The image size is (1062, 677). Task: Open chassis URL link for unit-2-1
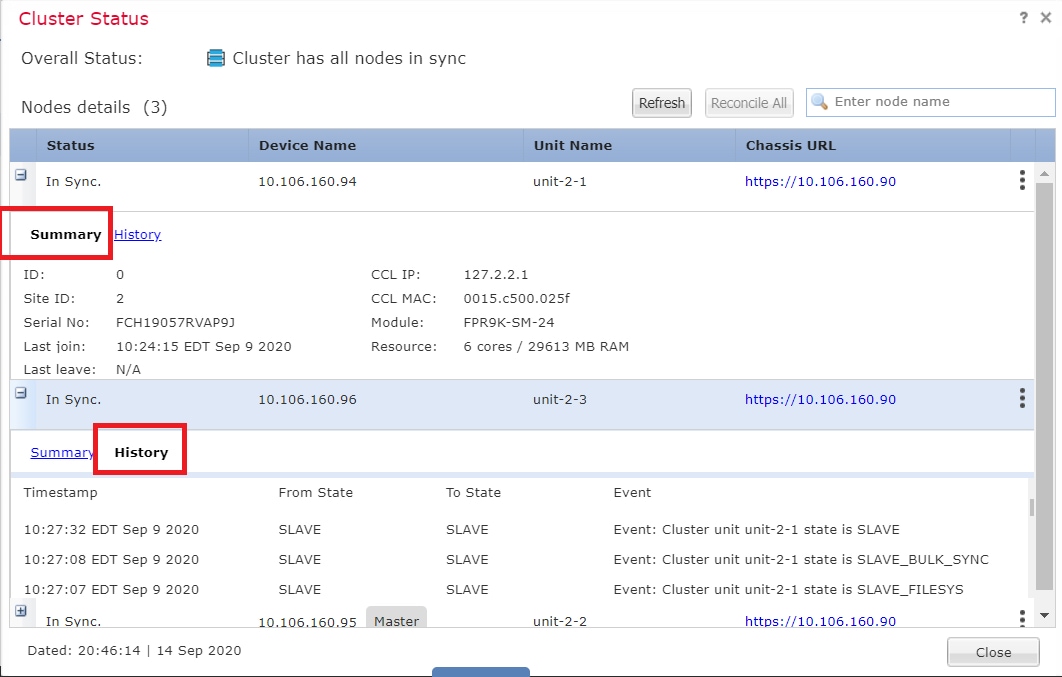click(820, 181)
